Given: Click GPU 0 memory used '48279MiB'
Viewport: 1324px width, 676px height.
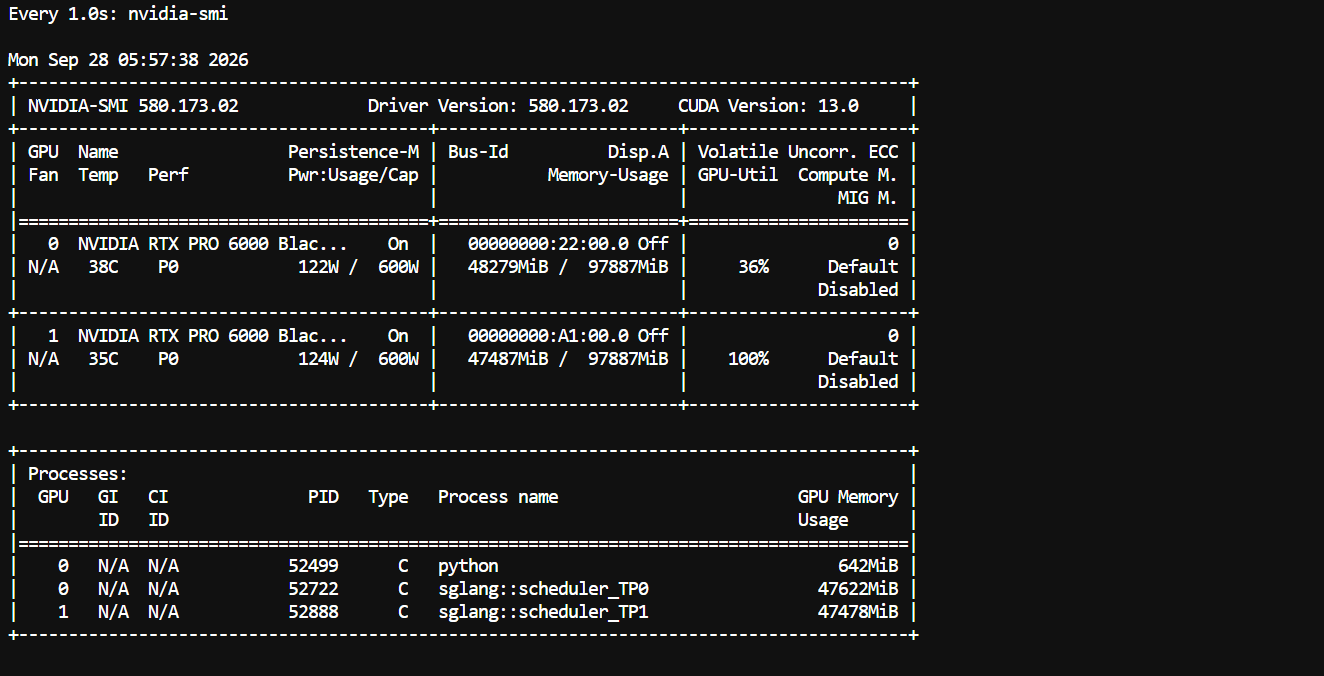Looking at the screenshot, I should pyautogui.click(x=508, y=267).
